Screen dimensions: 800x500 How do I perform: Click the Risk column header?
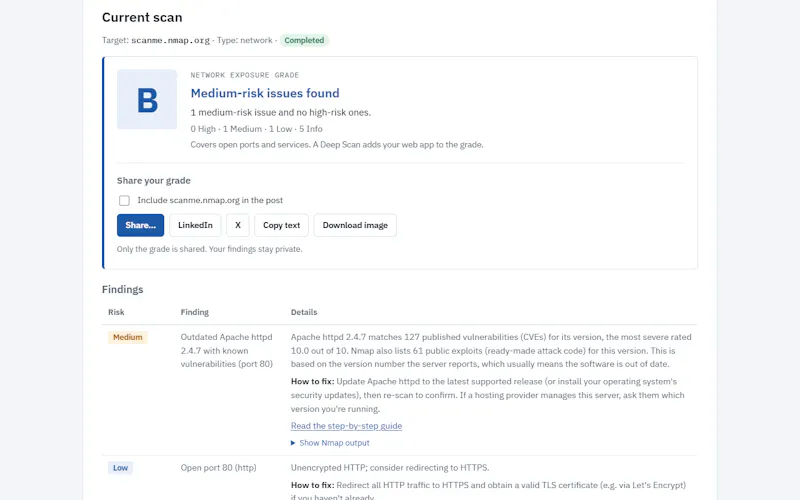click(116, 312)
